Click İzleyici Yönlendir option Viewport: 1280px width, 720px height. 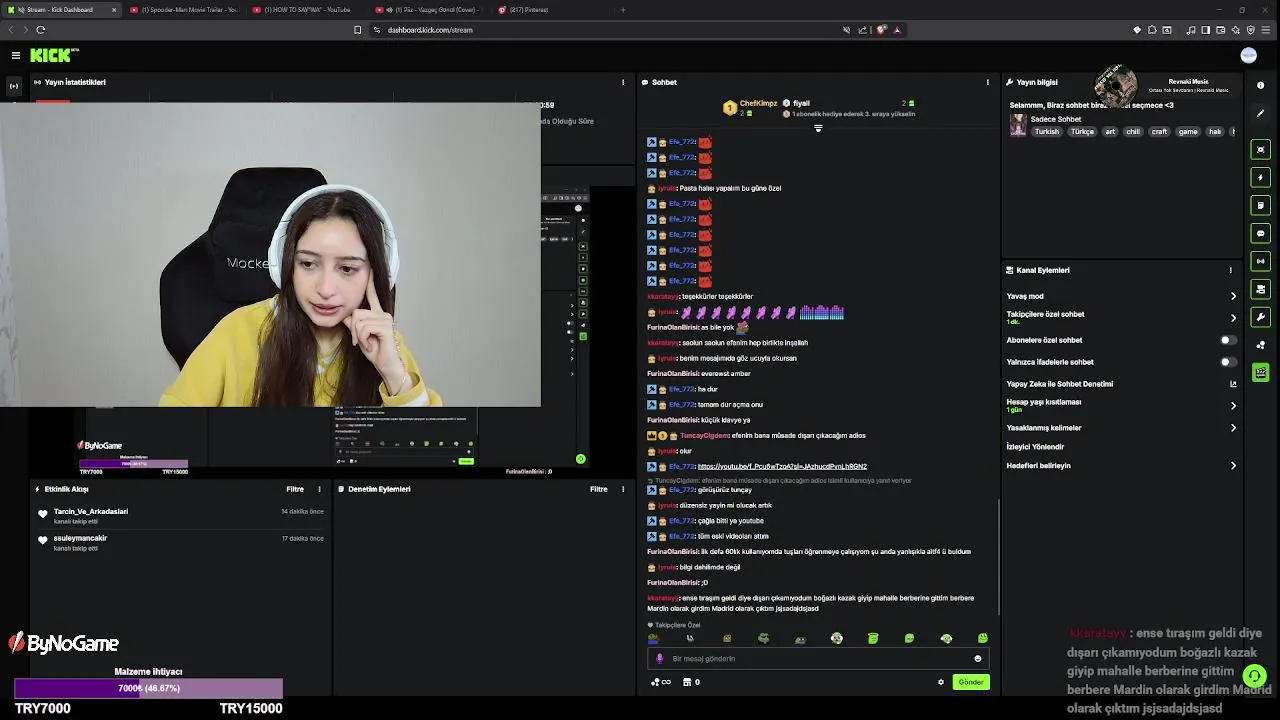tap(1035, 447)
